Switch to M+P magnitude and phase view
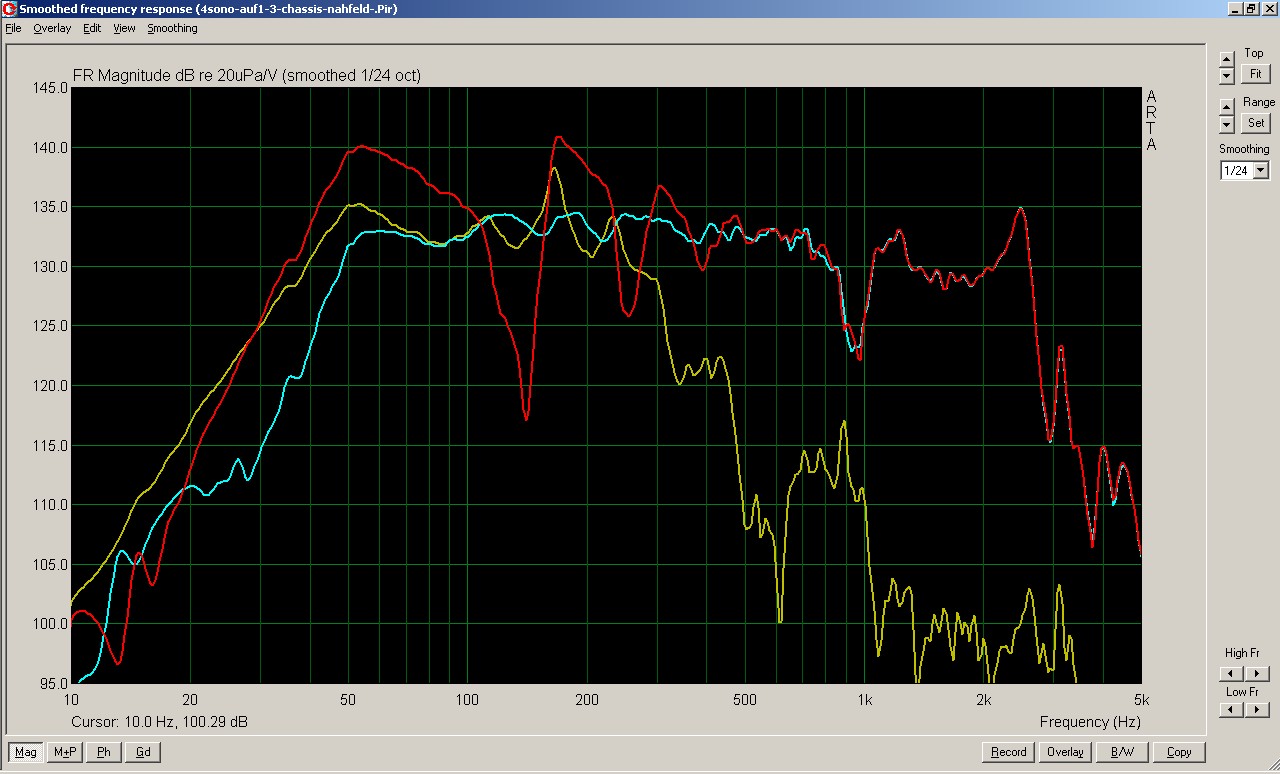 coord(65,752)
